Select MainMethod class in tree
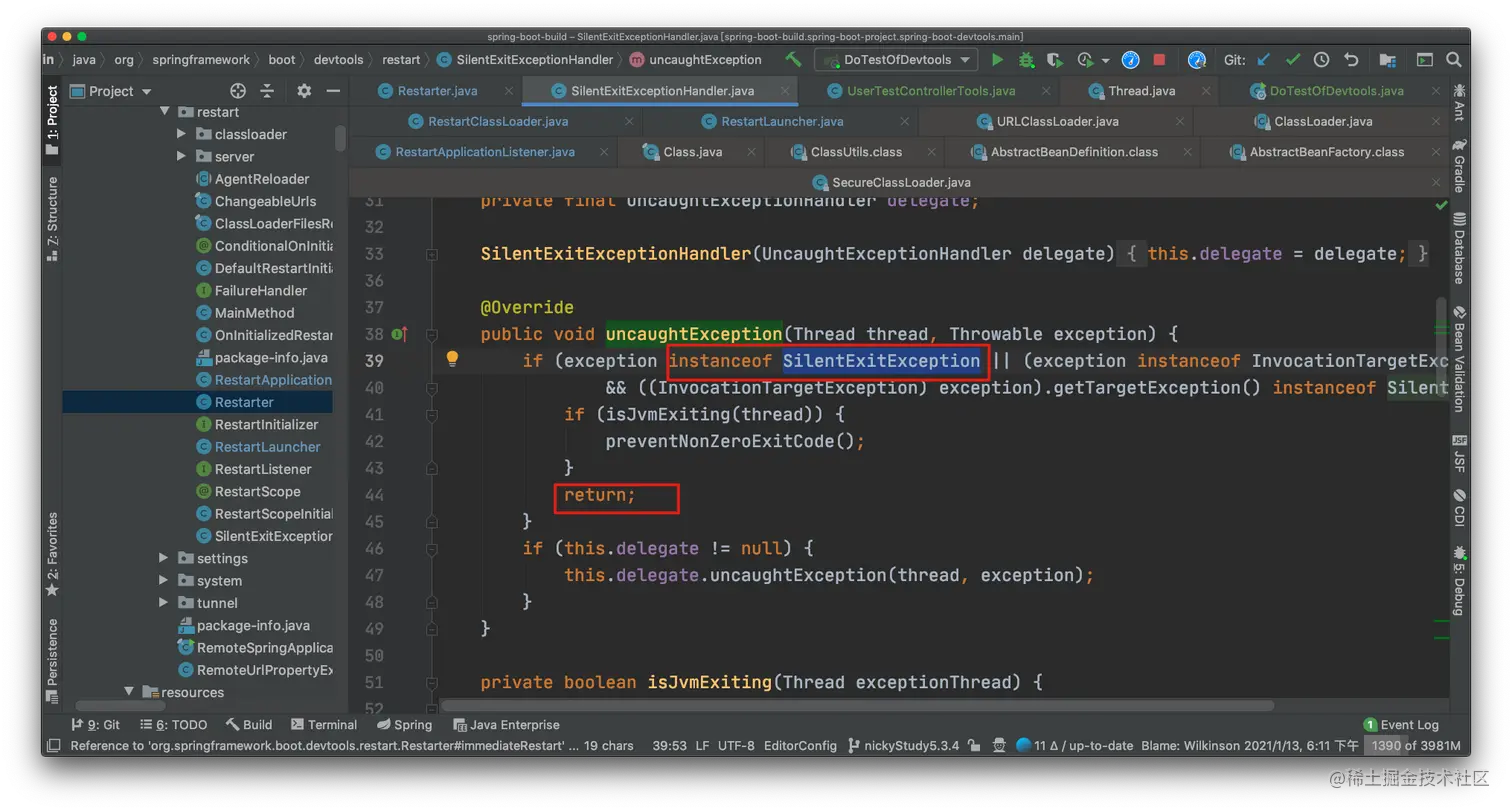The image size is (1512, 811). (254, 313)
